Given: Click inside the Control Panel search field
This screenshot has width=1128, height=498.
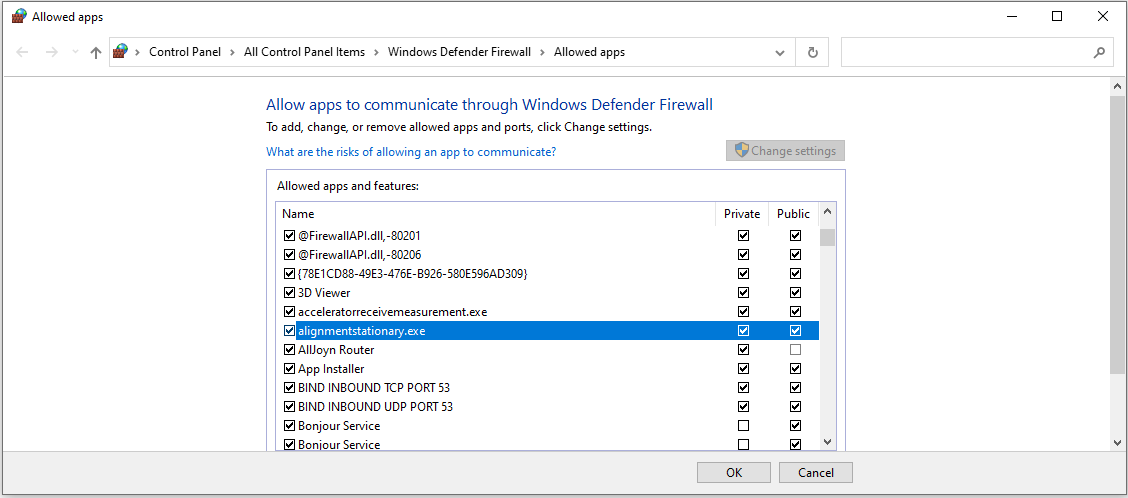Looking at the screenshot, I should tap(966, 53).
